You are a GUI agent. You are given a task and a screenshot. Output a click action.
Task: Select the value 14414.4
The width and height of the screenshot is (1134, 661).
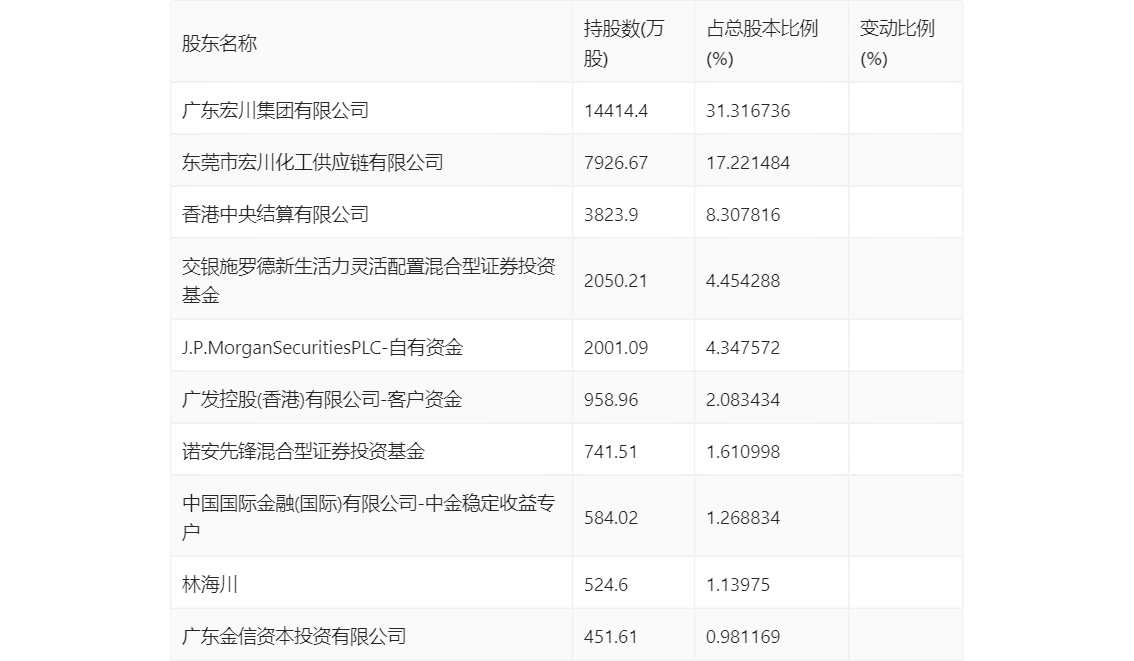[x=615, y=111]
